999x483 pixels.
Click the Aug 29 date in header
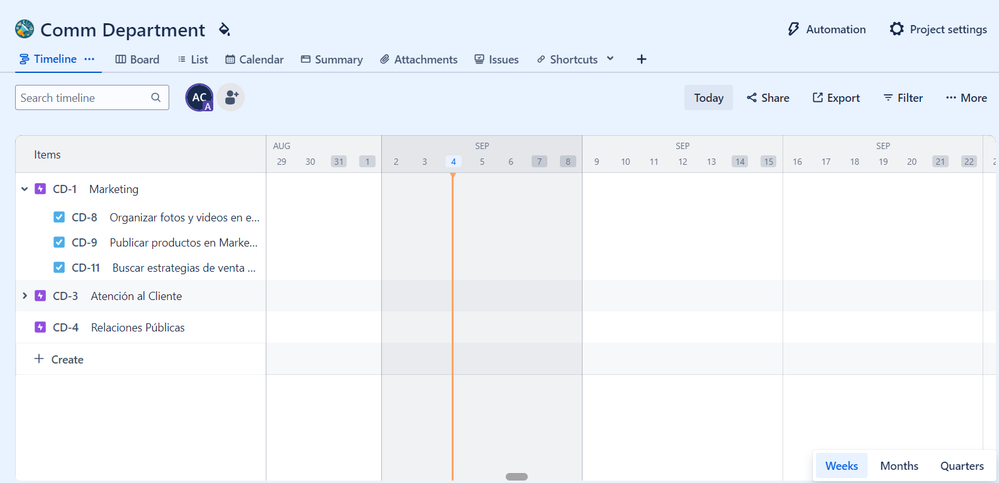point(282,162)
